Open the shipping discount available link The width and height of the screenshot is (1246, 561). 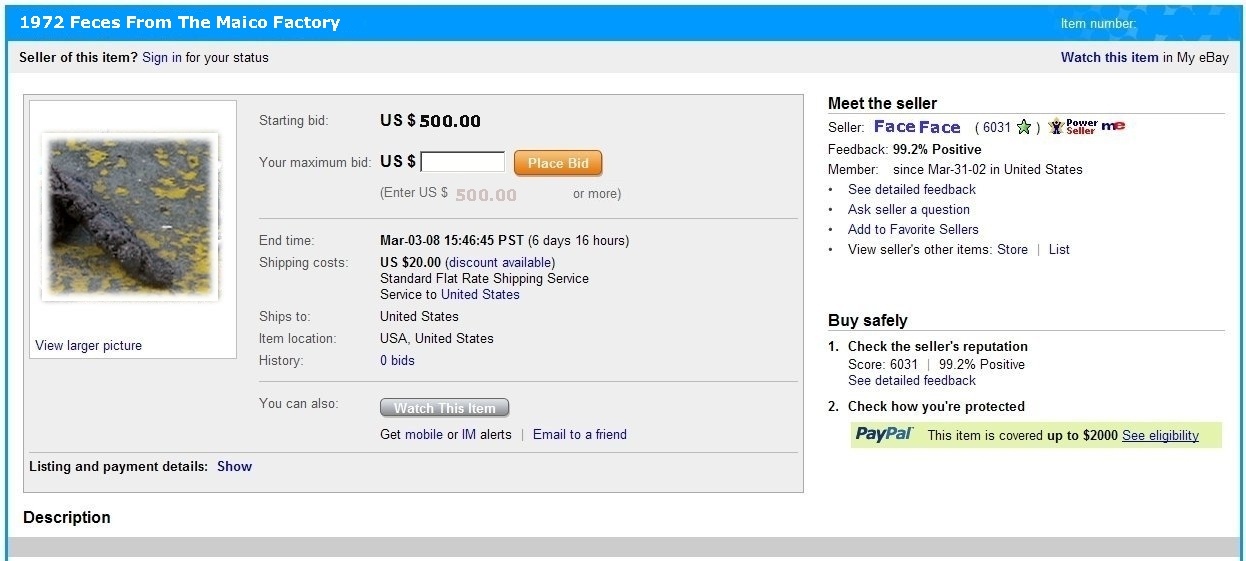pos(499,262)
